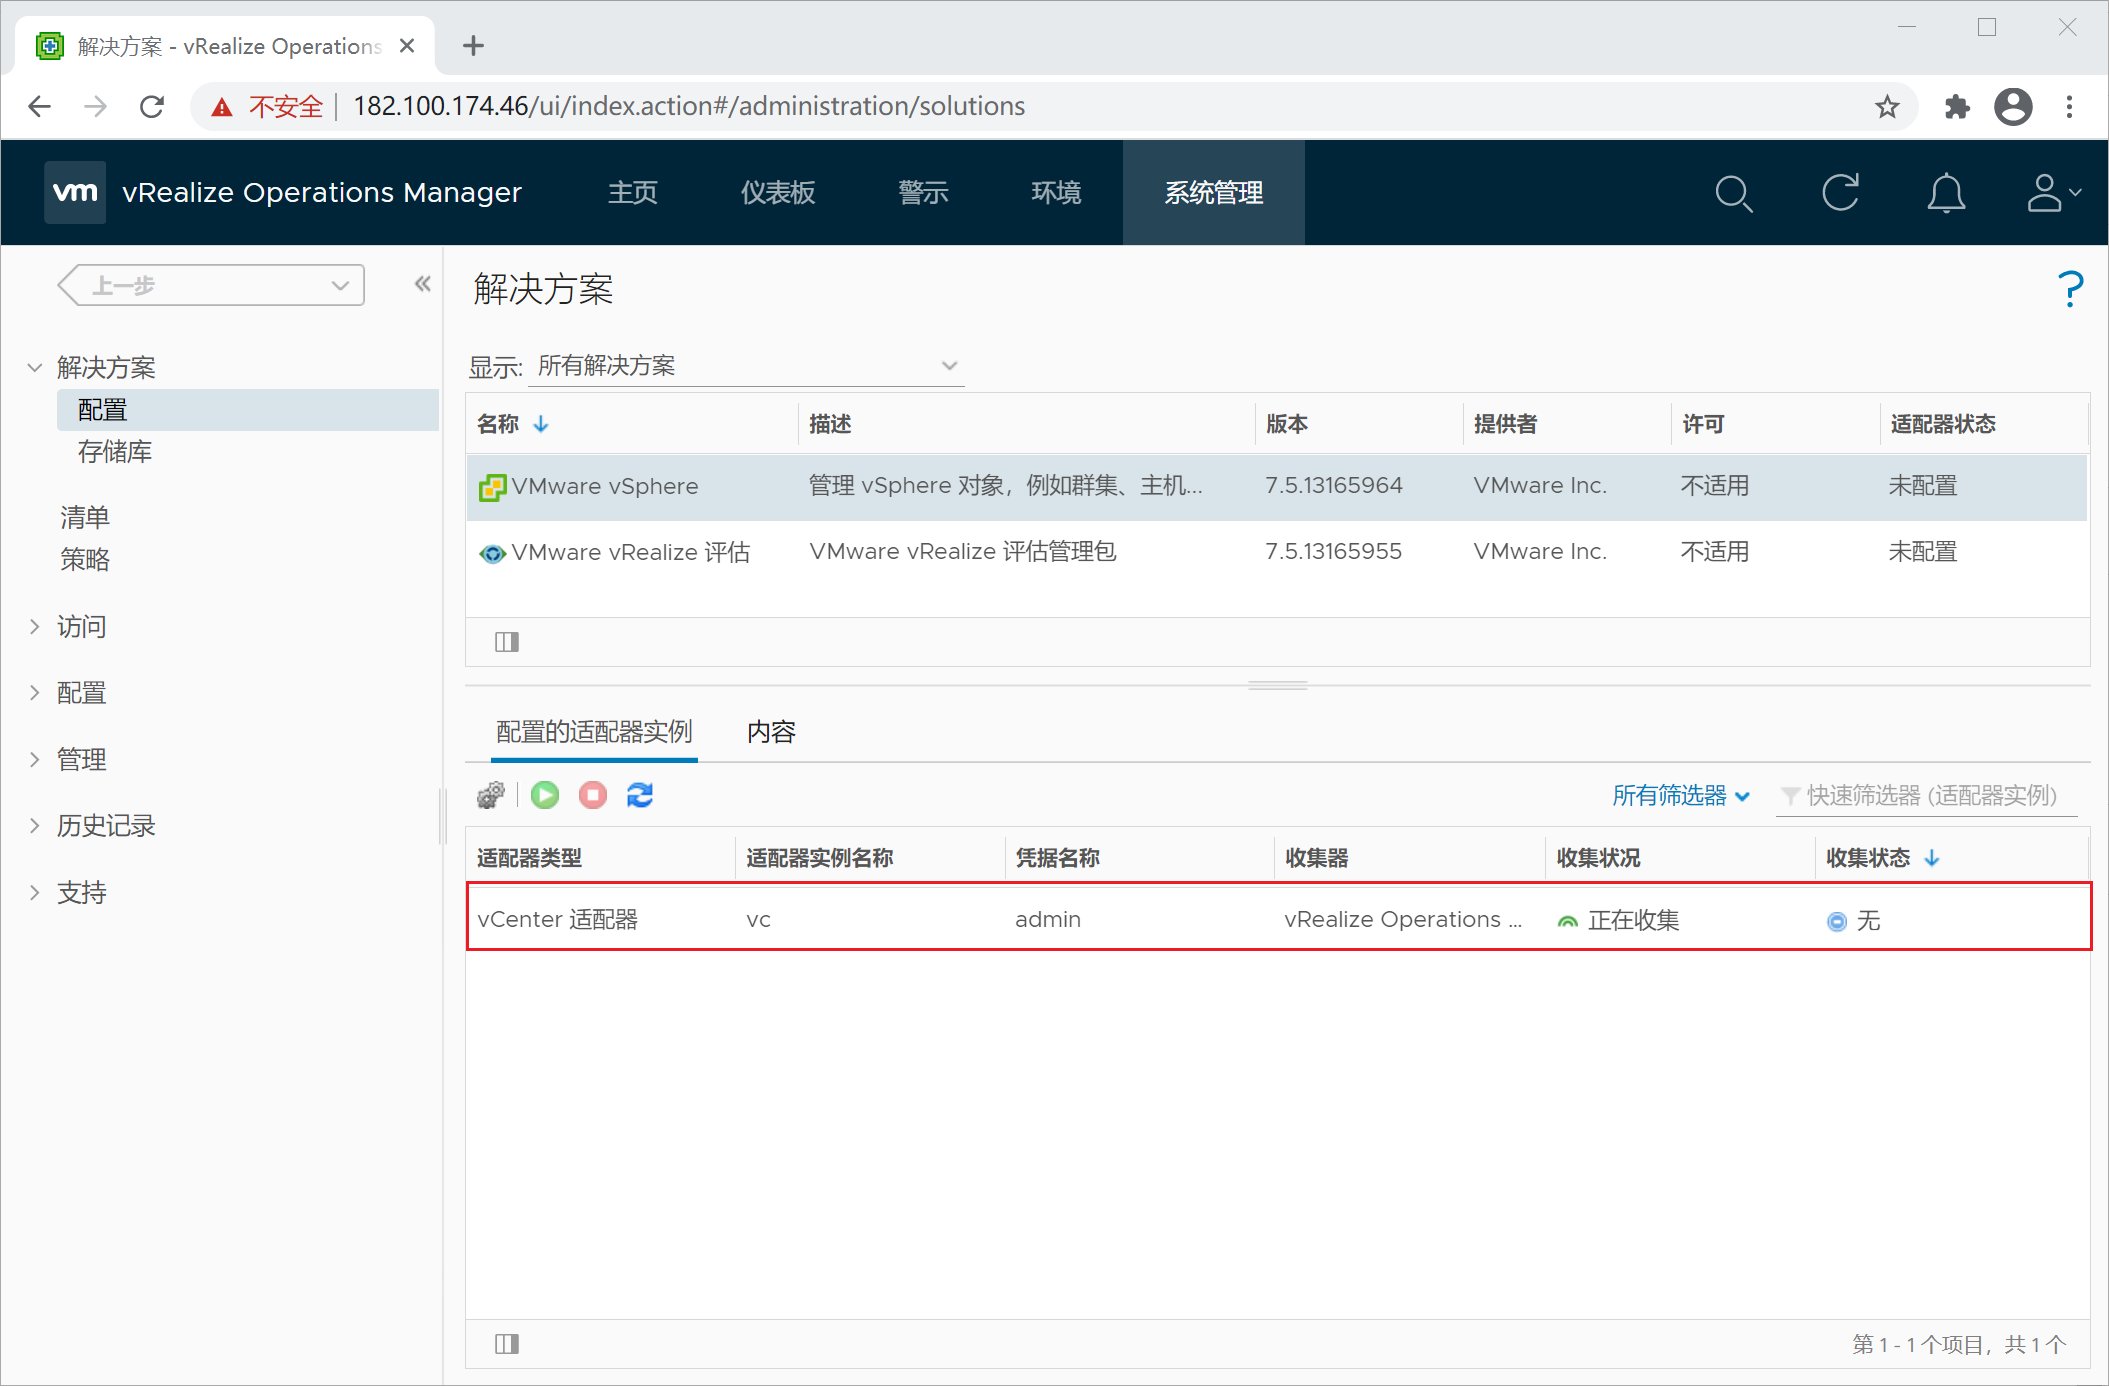Go back in browser history

tap(40, 107)
